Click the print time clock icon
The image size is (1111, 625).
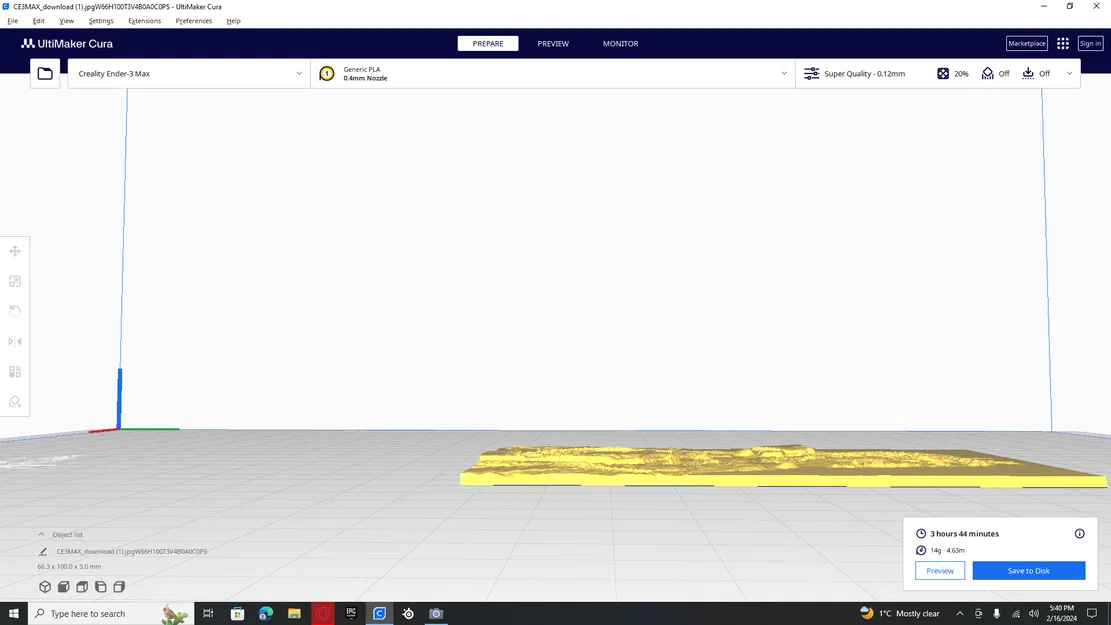click(920, 534)
